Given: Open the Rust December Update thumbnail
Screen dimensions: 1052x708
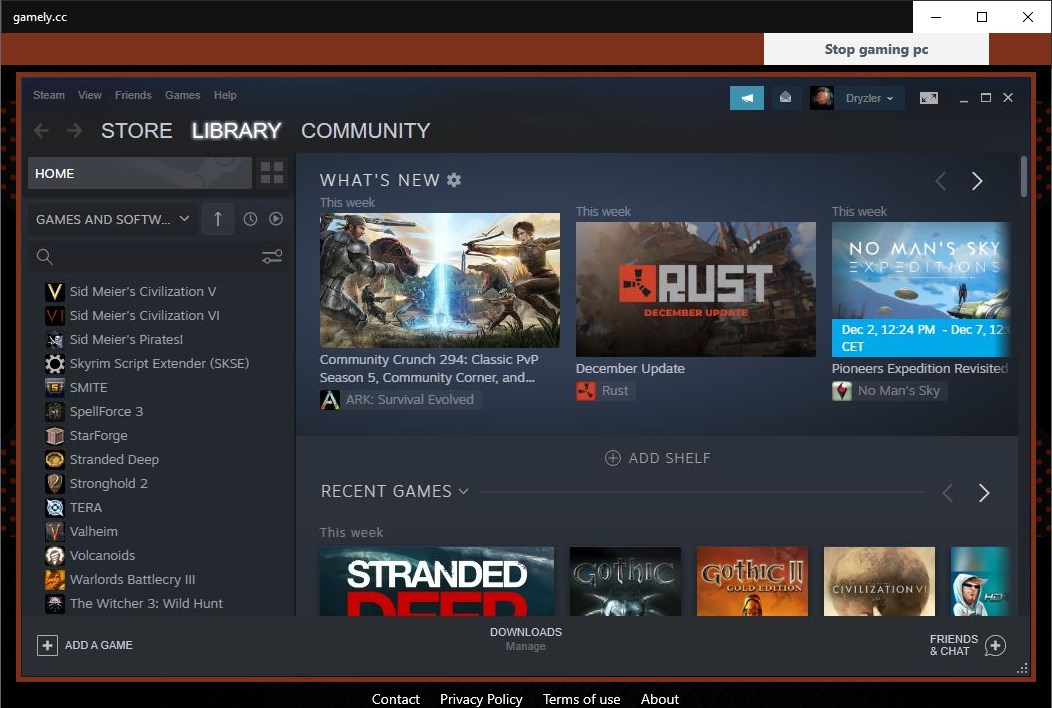Looking at the screenshot, I should point(696,289).
